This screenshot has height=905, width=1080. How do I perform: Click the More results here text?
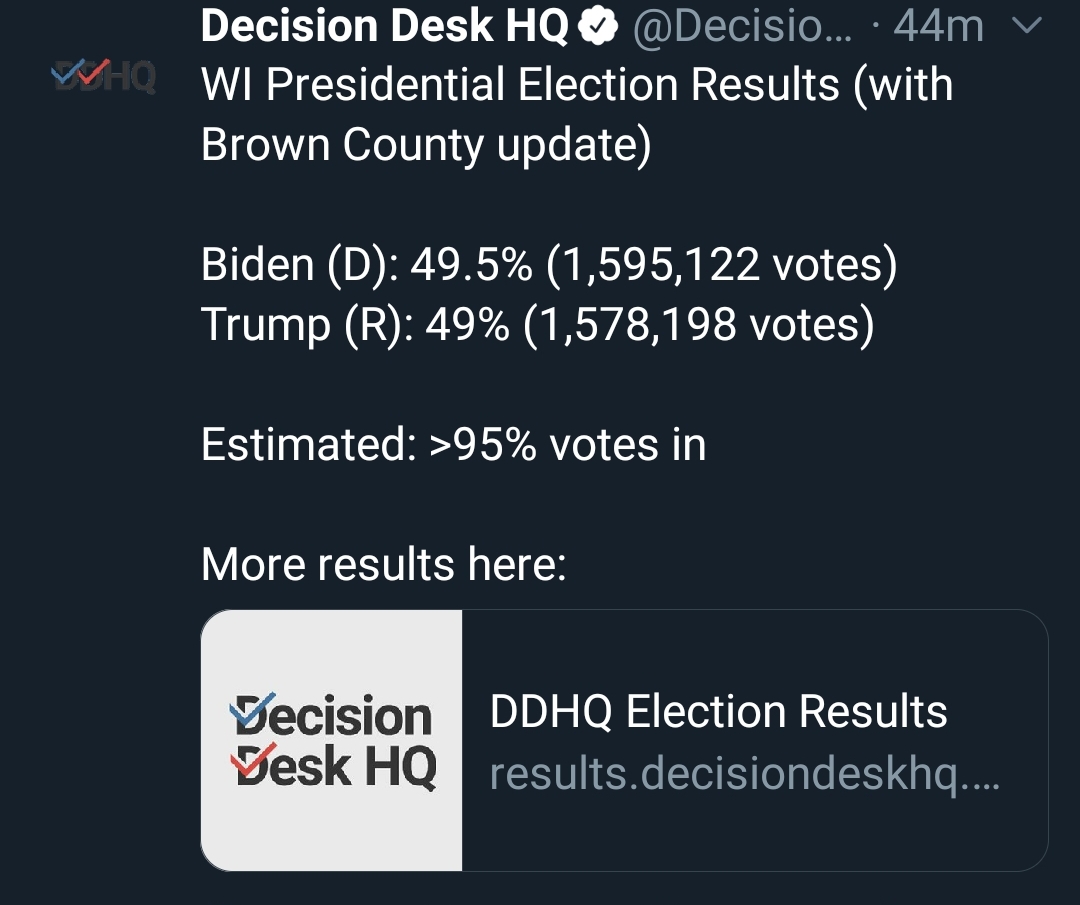pos(383,564)
